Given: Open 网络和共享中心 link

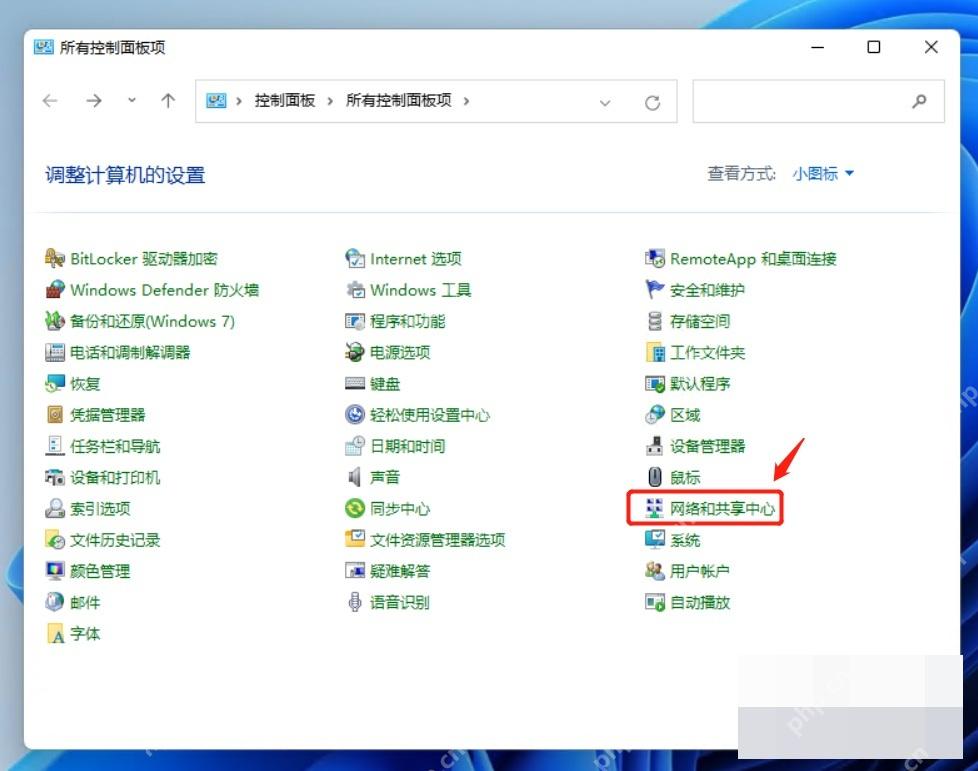Looking at the screenshot, I should 722,508.
